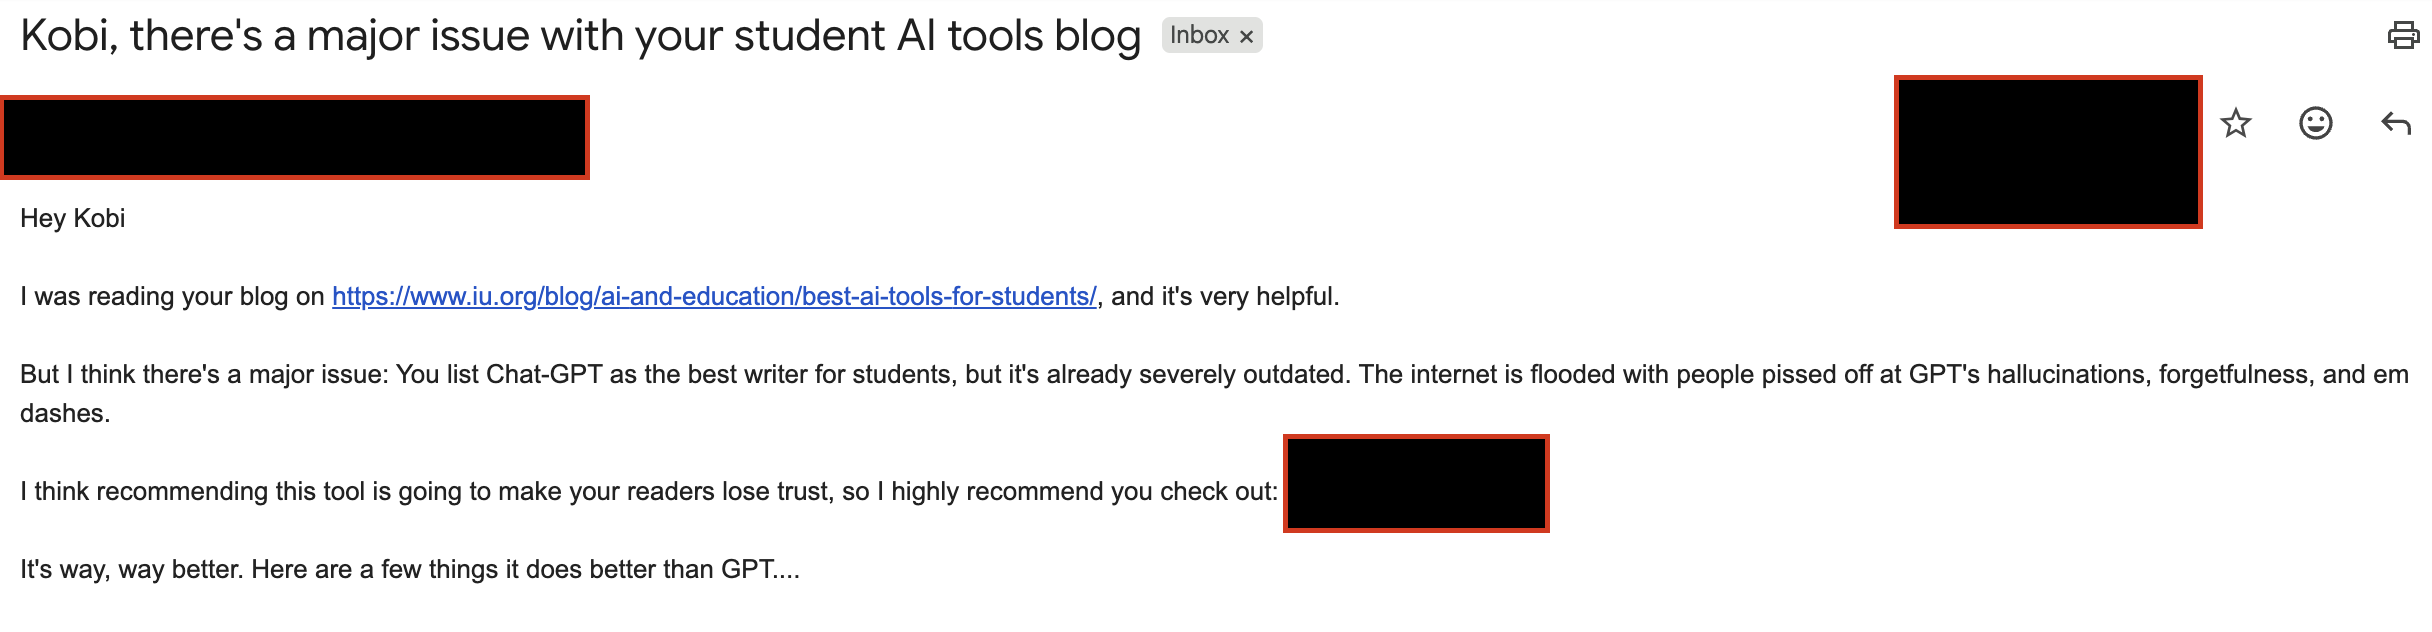Add an emoji reaction to the email
This screenshot has width=2432, height=632.
tap(2315, 124)
